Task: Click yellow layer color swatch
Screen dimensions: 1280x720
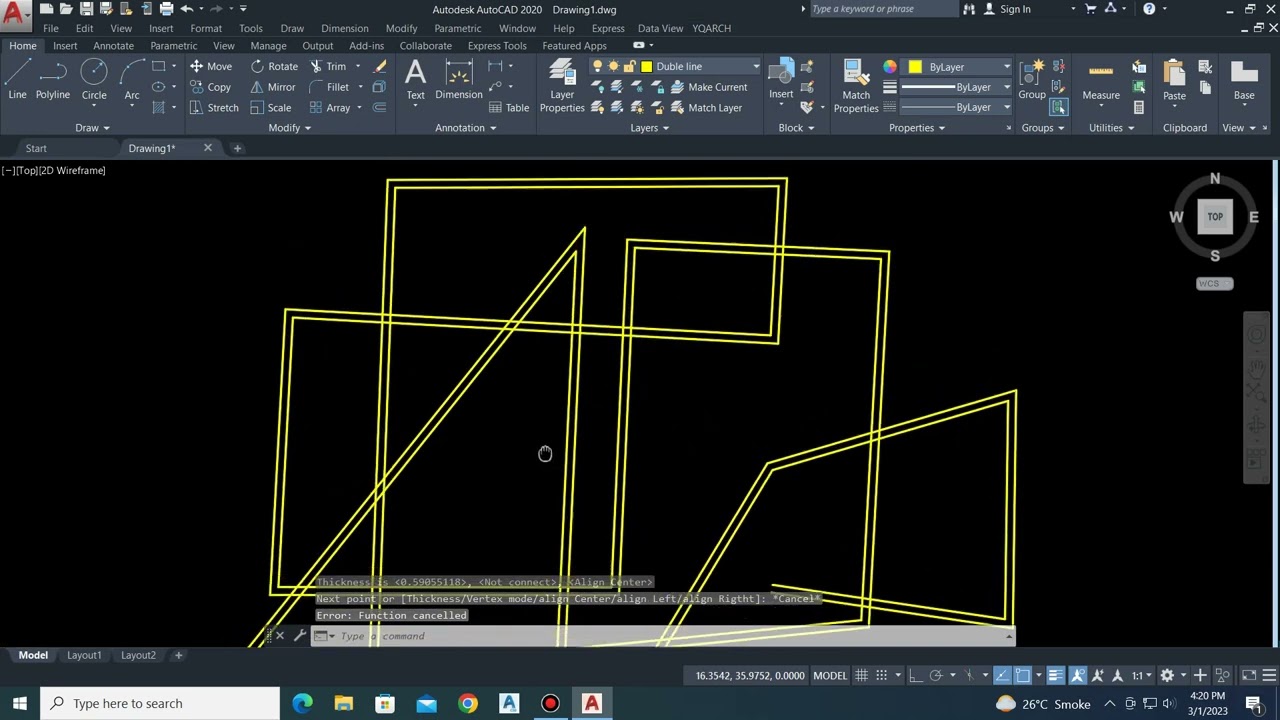Action: coord(647,66)
